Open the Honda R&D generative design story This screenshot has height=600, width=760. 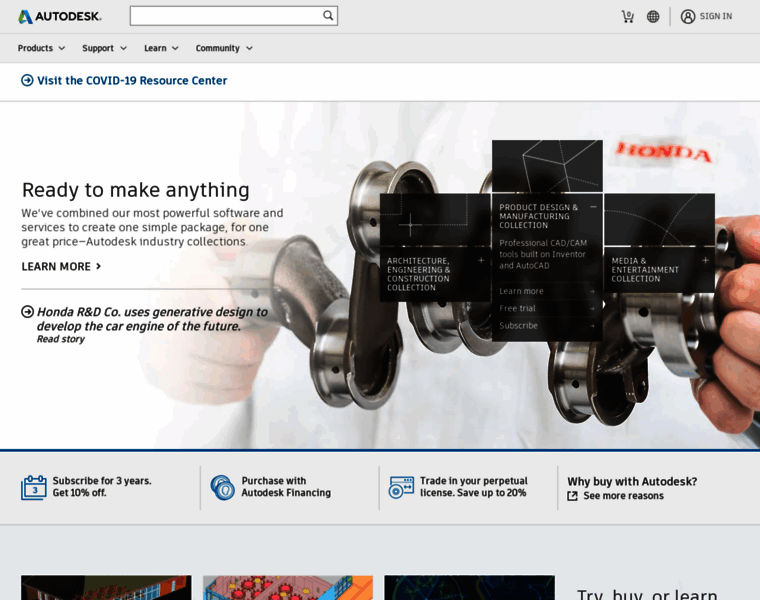[152, 319]
